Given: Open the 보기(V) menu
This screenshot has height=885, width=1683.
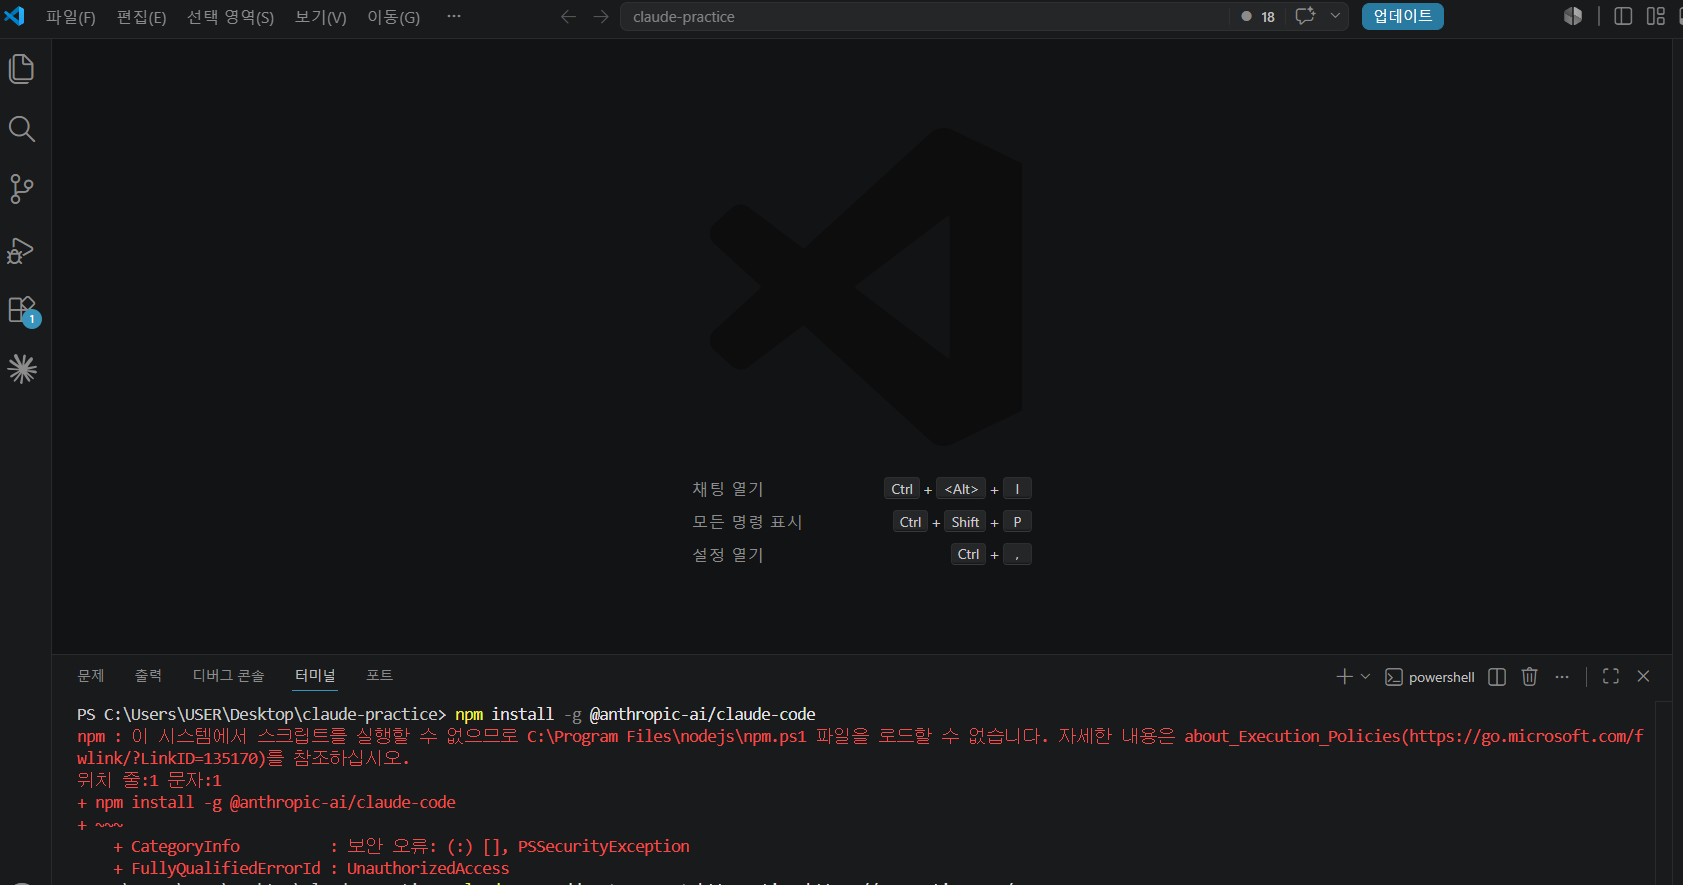Looking at the screenshot, I should click(x=321, y=17).
